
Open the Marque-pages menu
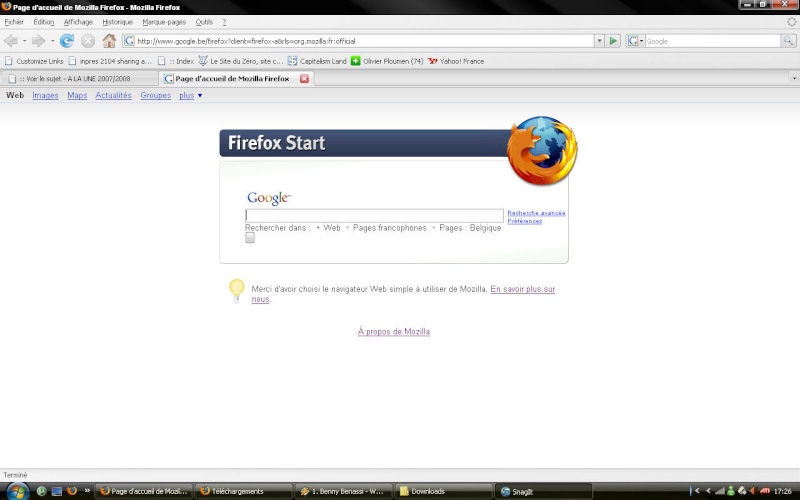[164, 22]
